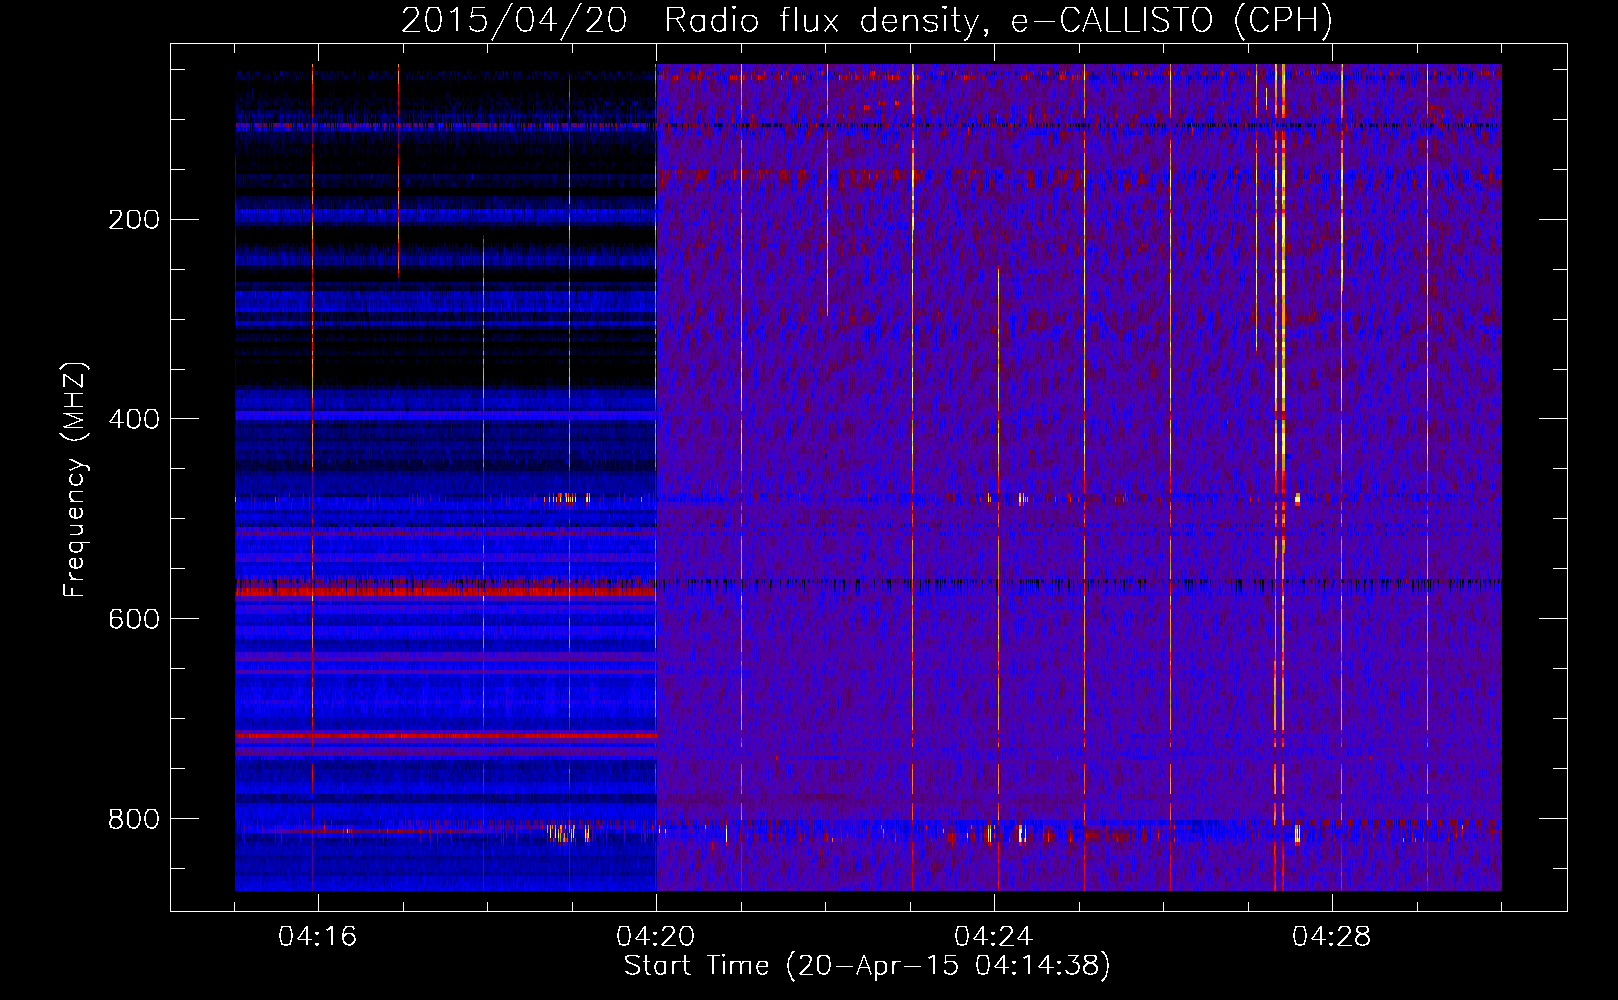Click the 04:24 time tick label
Screen dimensions: 1618x1000
pos(994,937)
